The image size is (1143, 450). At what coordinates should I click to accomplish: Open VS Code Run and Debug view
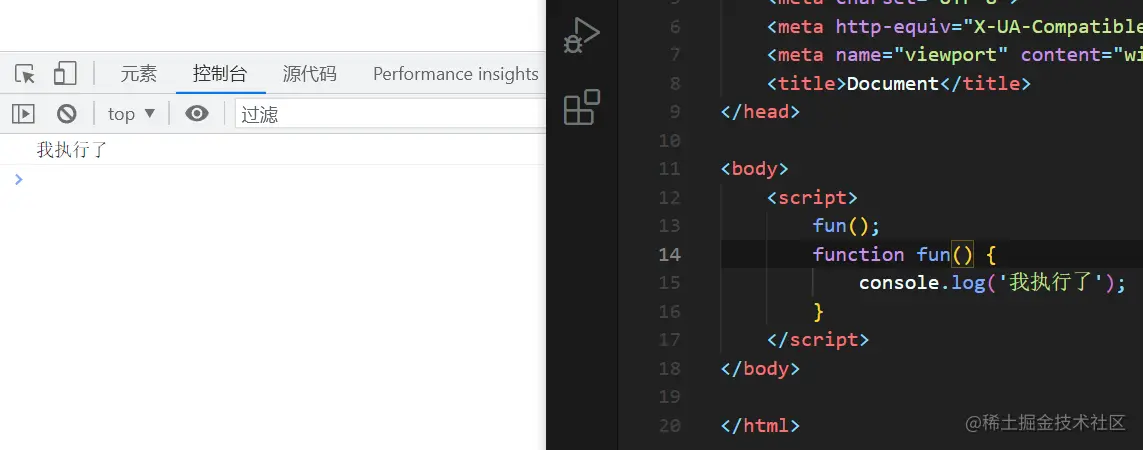pyautogui.click(x=581, y=36)
